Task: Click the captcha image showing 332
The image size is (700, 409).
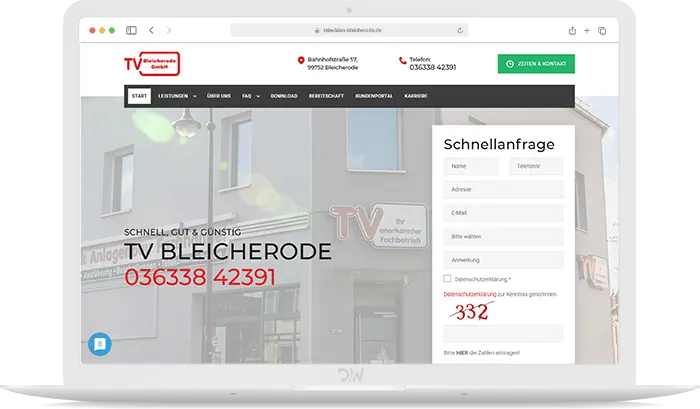Action: click(x=471, y=311)
